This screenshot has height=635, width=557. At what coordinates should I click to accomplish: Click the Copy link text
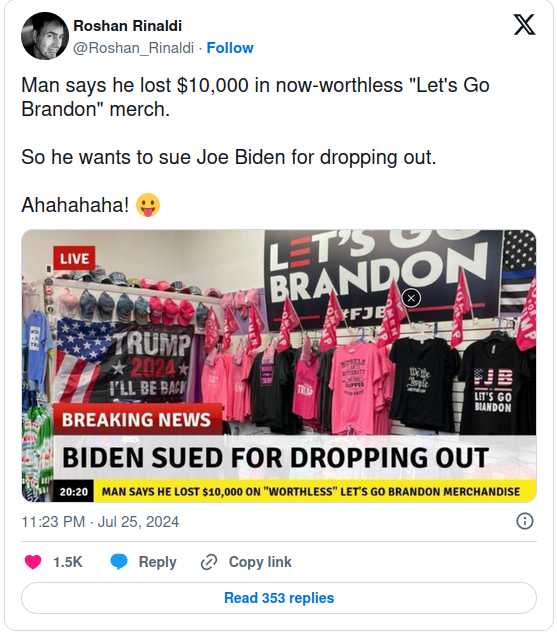[x=260, y=562]
